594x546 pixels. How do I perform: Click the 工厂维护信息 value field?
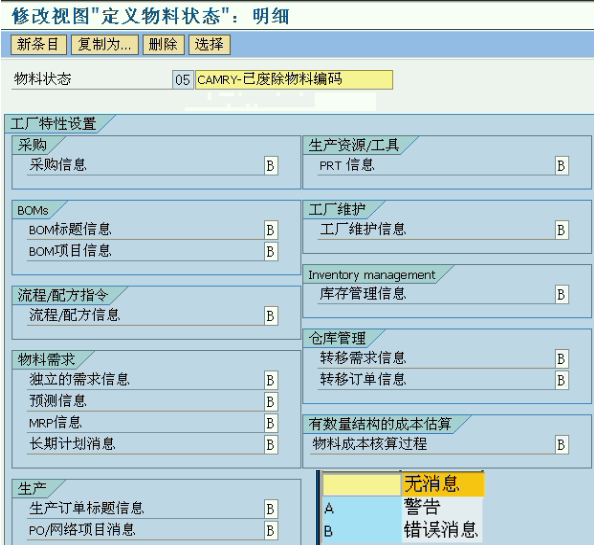click(561, 230)
